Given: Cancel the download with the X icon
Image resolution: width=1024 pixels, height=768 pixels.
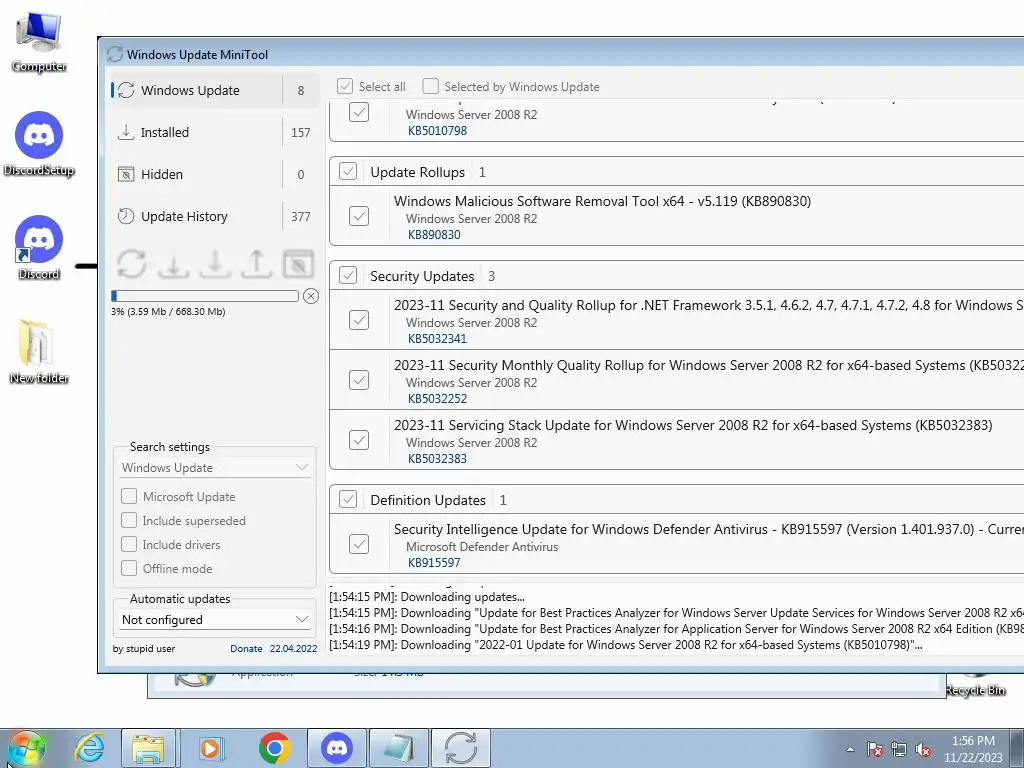Looking at the screenshot, I should point(311,296).
